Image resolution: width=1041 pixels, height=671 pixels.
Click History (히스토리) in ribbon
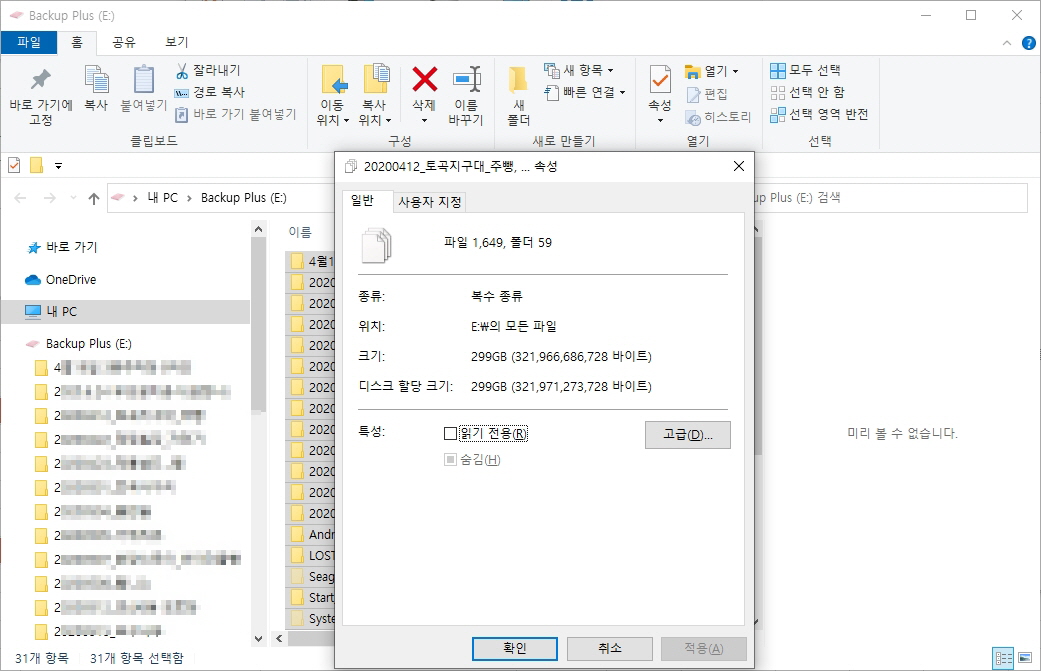(718, 117)
